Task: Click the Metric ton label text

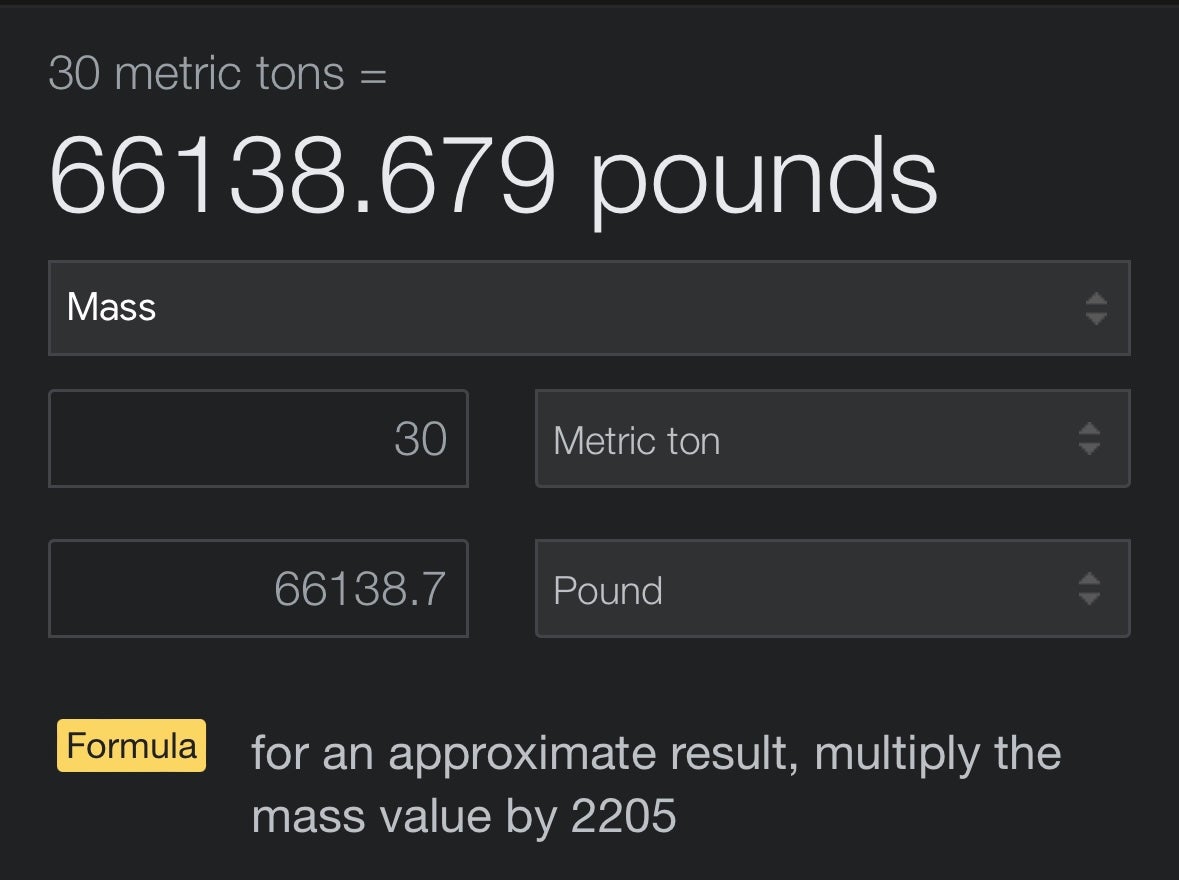Action: coord(636,441)
